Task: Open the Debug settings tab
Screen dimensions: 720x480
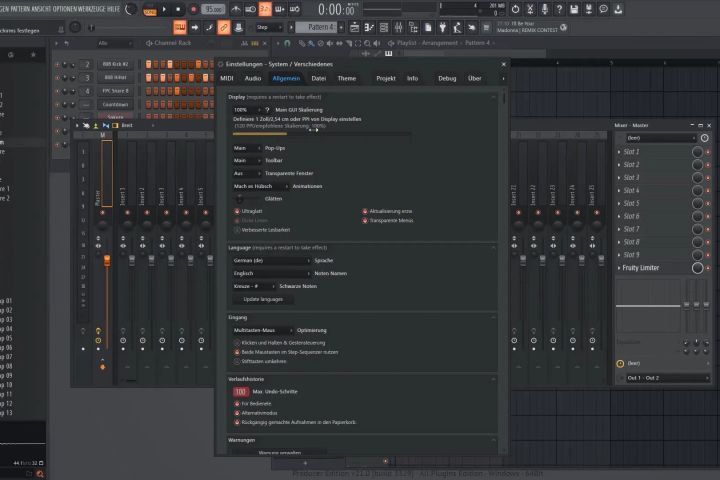Action: point(447,79)
